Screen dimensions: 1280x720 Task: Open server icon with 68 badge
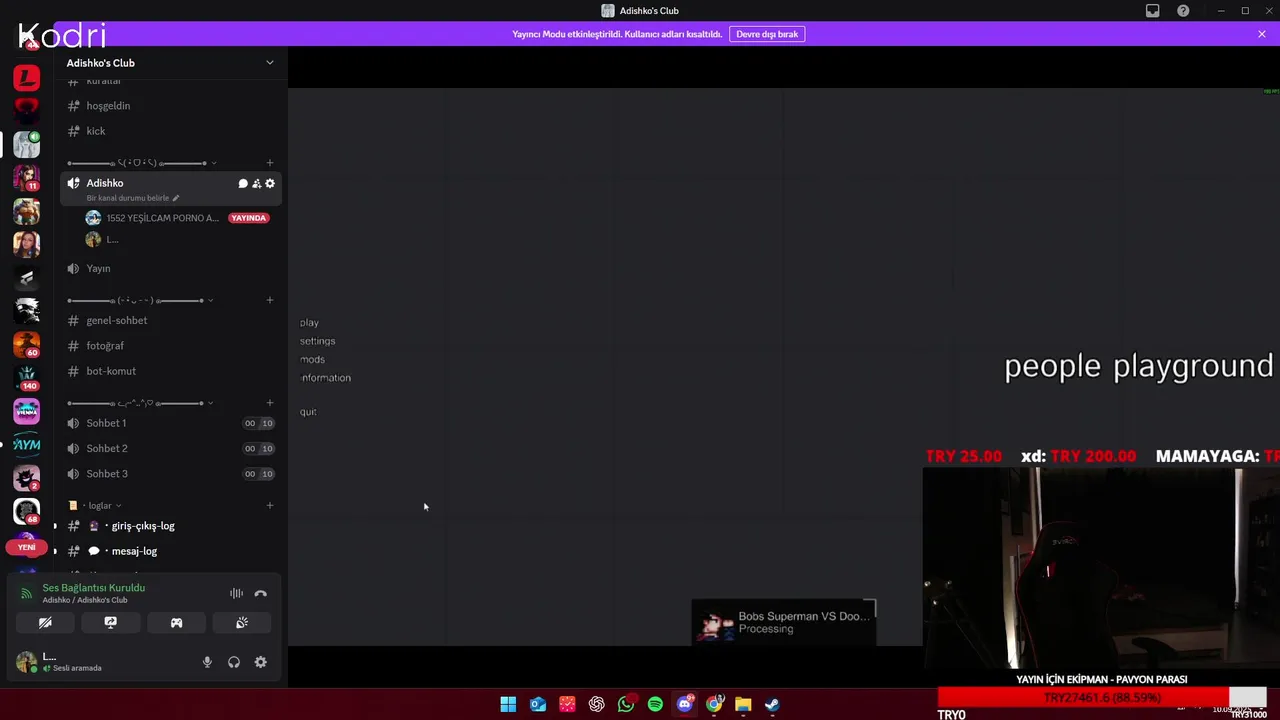click(x=27, y=511)
